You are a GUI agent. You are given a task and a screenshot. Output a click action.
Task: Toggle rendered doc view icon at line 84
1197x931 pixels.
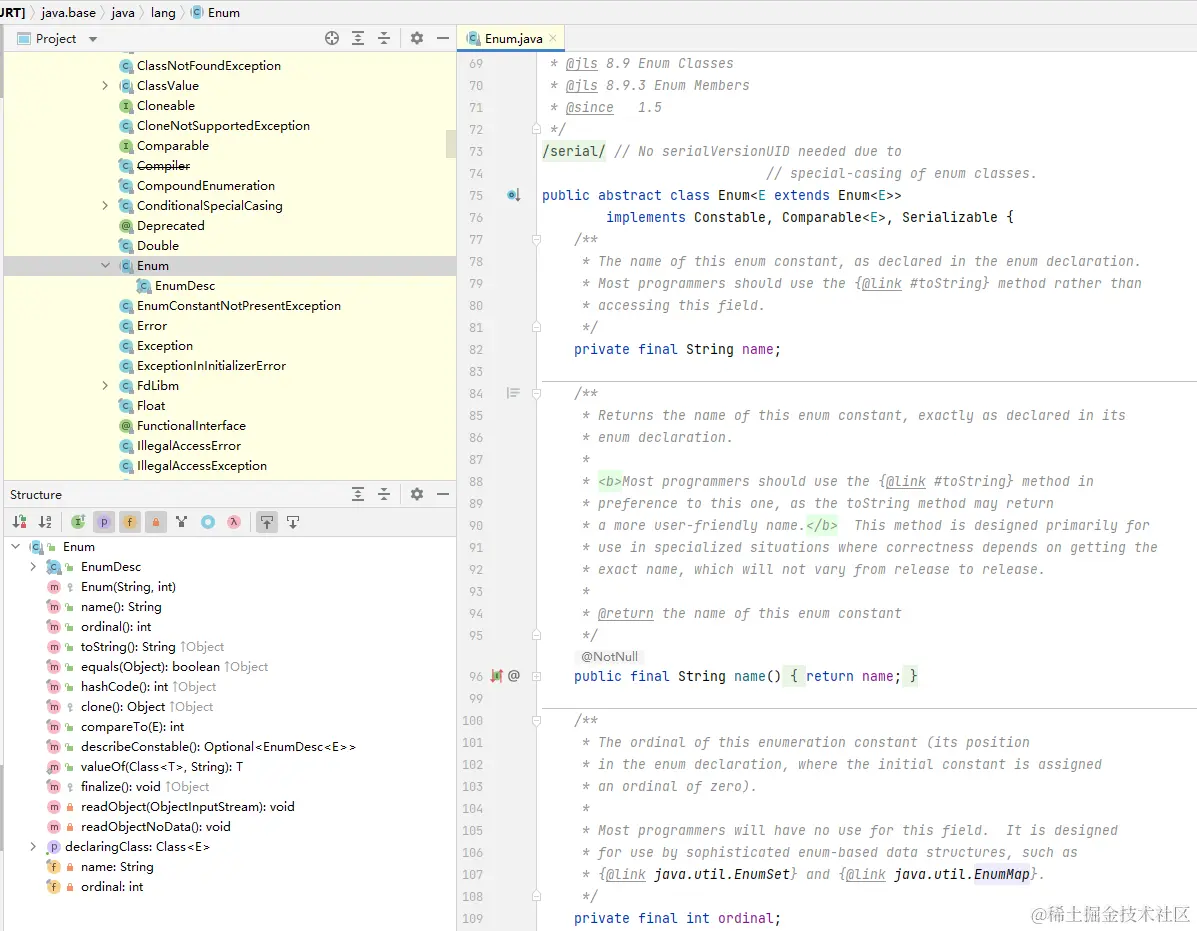pos(513,393)
